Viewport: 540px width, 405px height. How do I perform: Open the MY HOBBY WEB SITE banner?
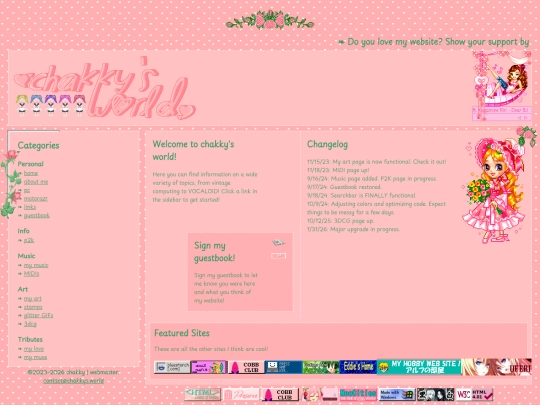419,367
